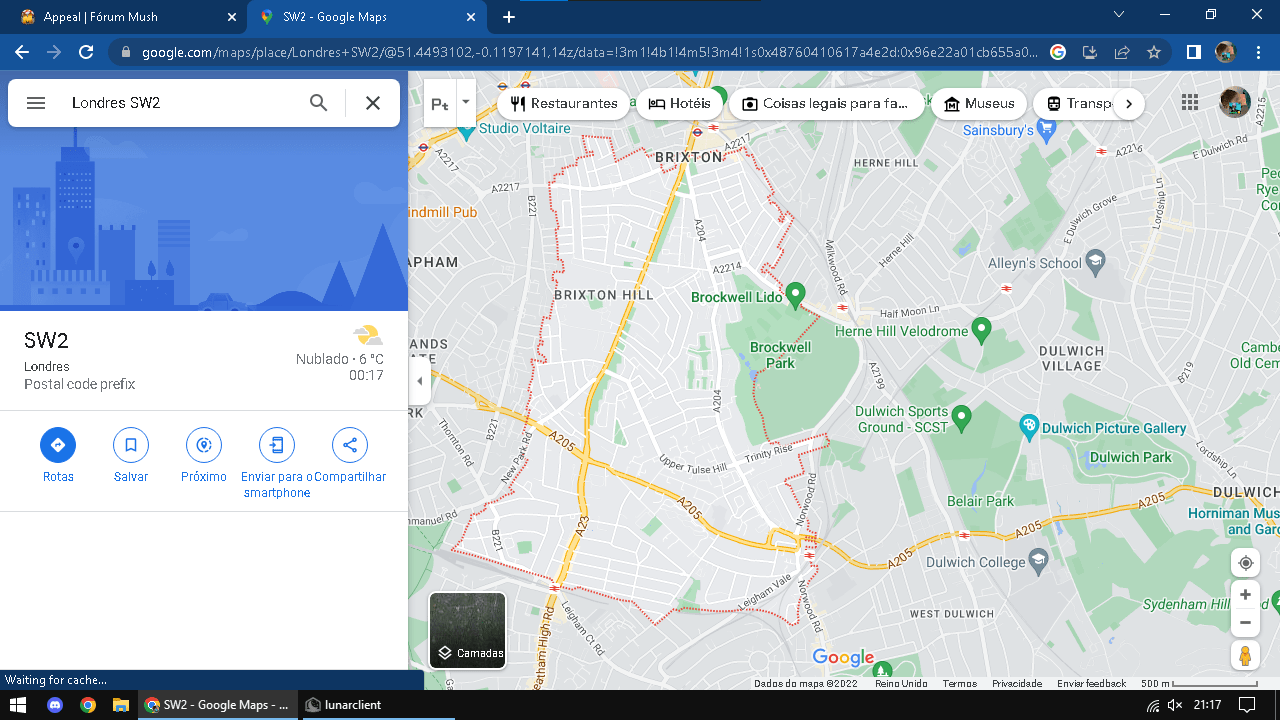
Task: Open the Google account avatar in Maps
Action: 1235,102
